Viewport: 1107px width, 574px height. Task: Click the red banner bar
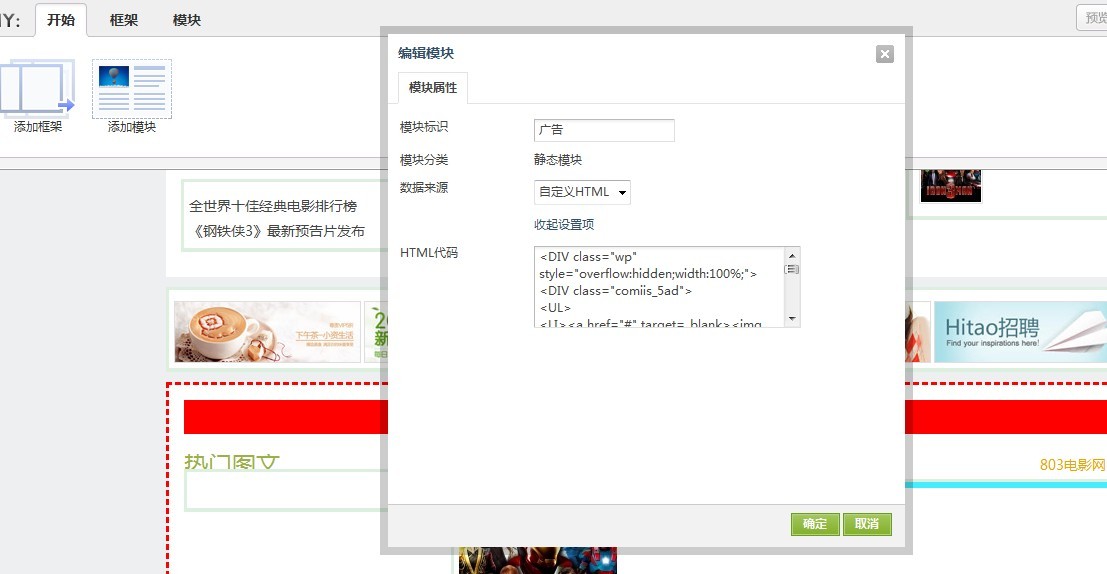pyautogui.click(x=286, y=417)
